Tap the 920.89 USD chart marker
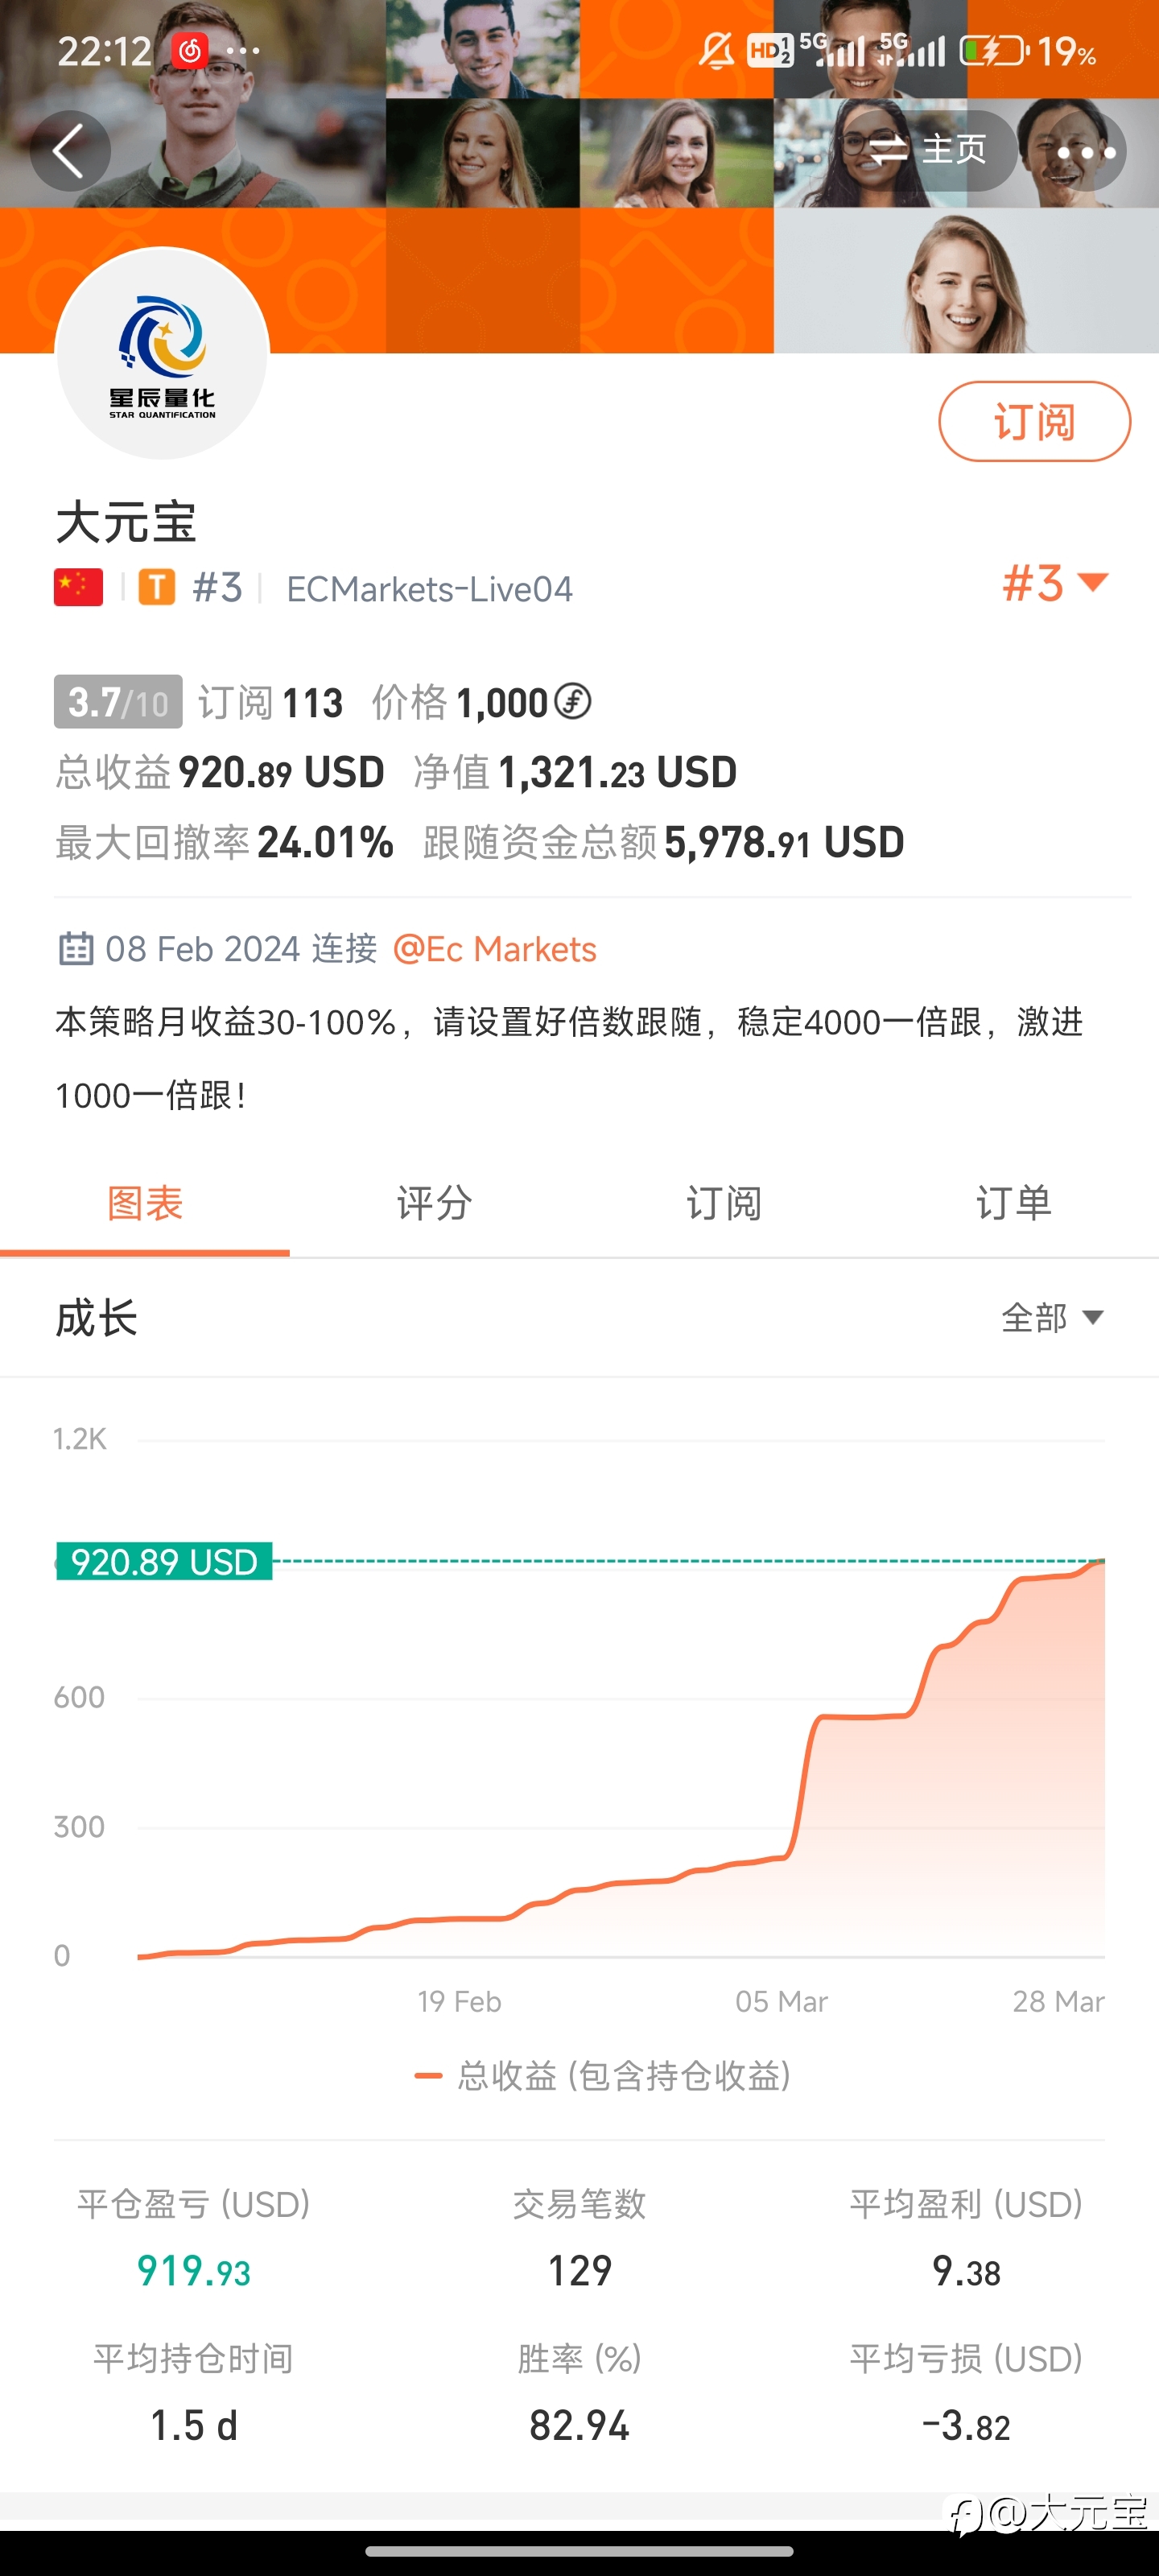This screenshot has width=1159, height=2576. coord(164,1561)
